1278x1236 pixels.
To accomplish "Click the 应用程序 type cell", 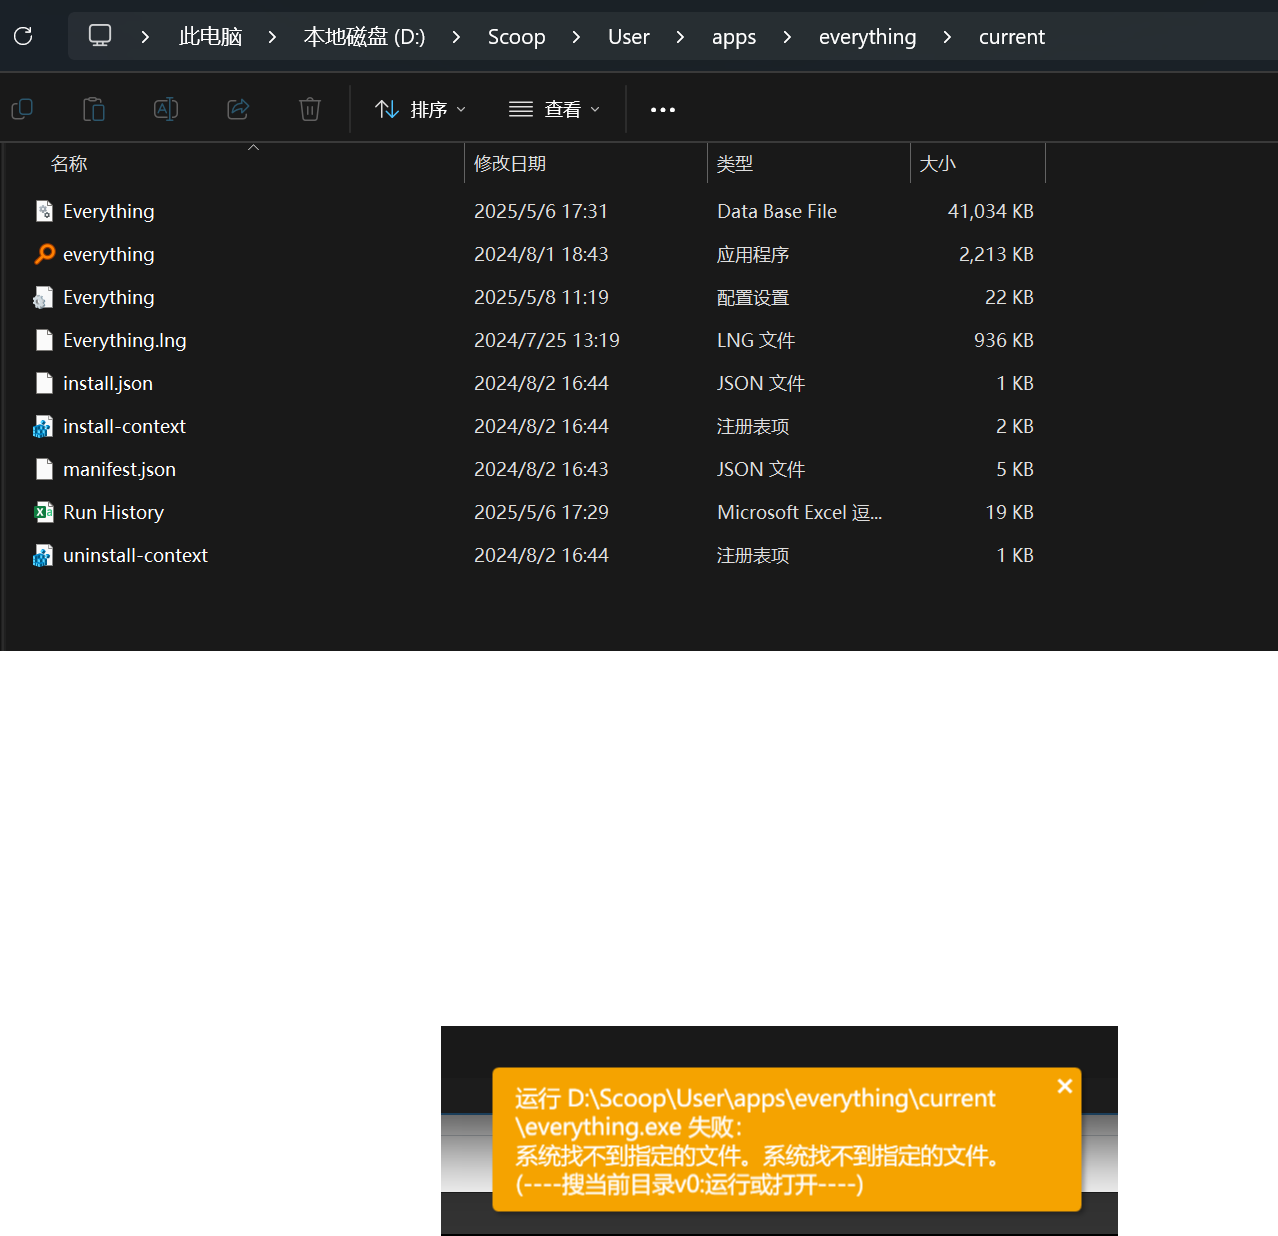I will tap(753, 254).
